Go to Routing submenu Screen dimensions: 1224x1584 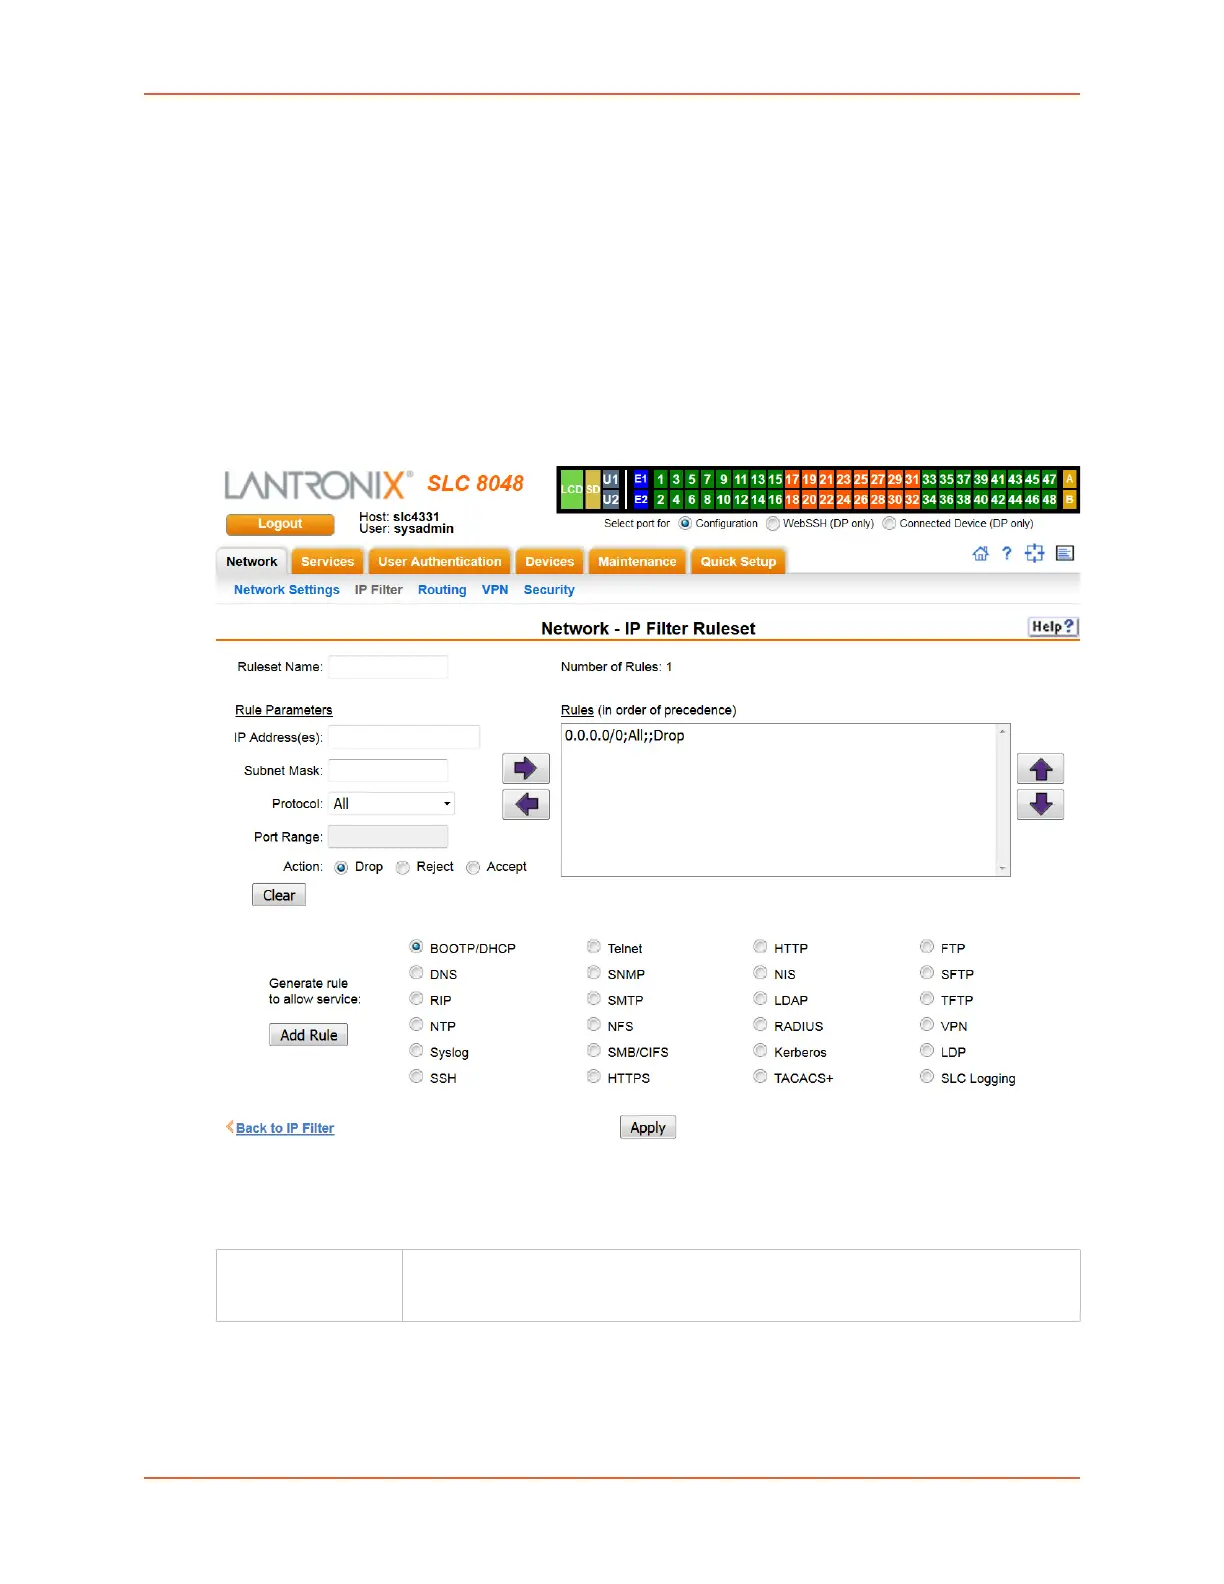coord(442,590)
